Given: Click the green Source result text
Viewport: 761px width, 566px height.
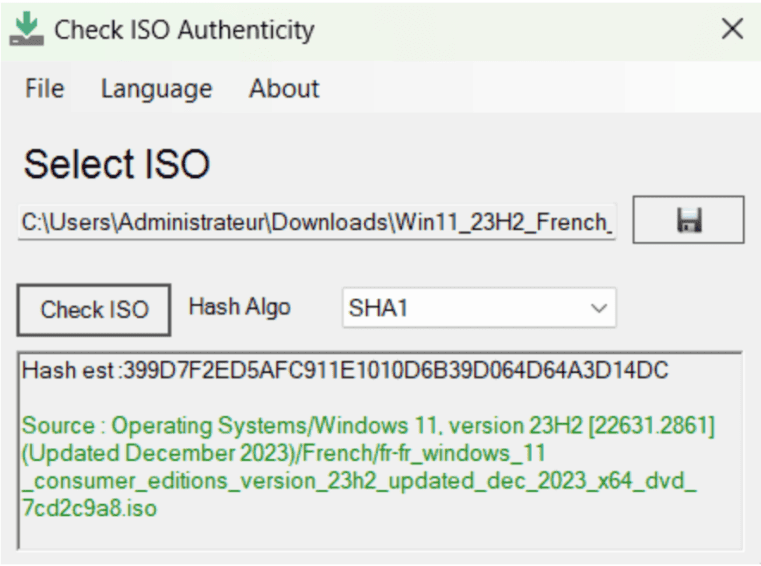Looking at the screenshot, I should [368, 467].
